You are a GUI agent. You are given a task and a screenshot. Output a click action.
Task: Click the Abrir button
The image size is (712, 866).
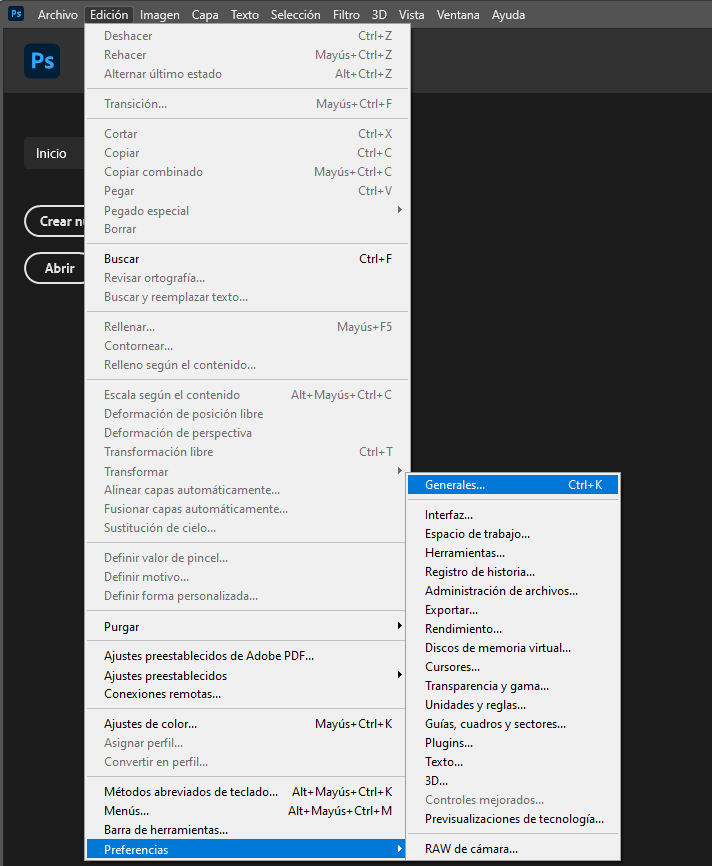[x=59, y=269]
